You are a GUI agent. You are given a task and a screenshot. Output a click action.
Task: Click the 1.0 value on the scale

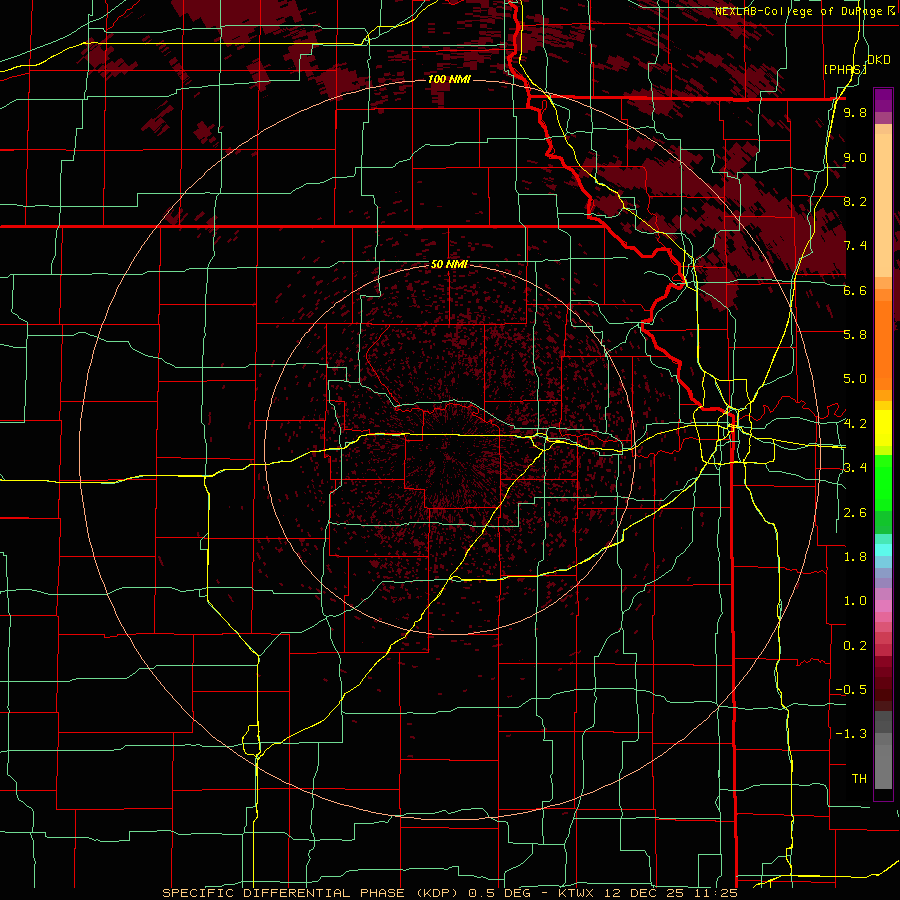tap(855, 601)
